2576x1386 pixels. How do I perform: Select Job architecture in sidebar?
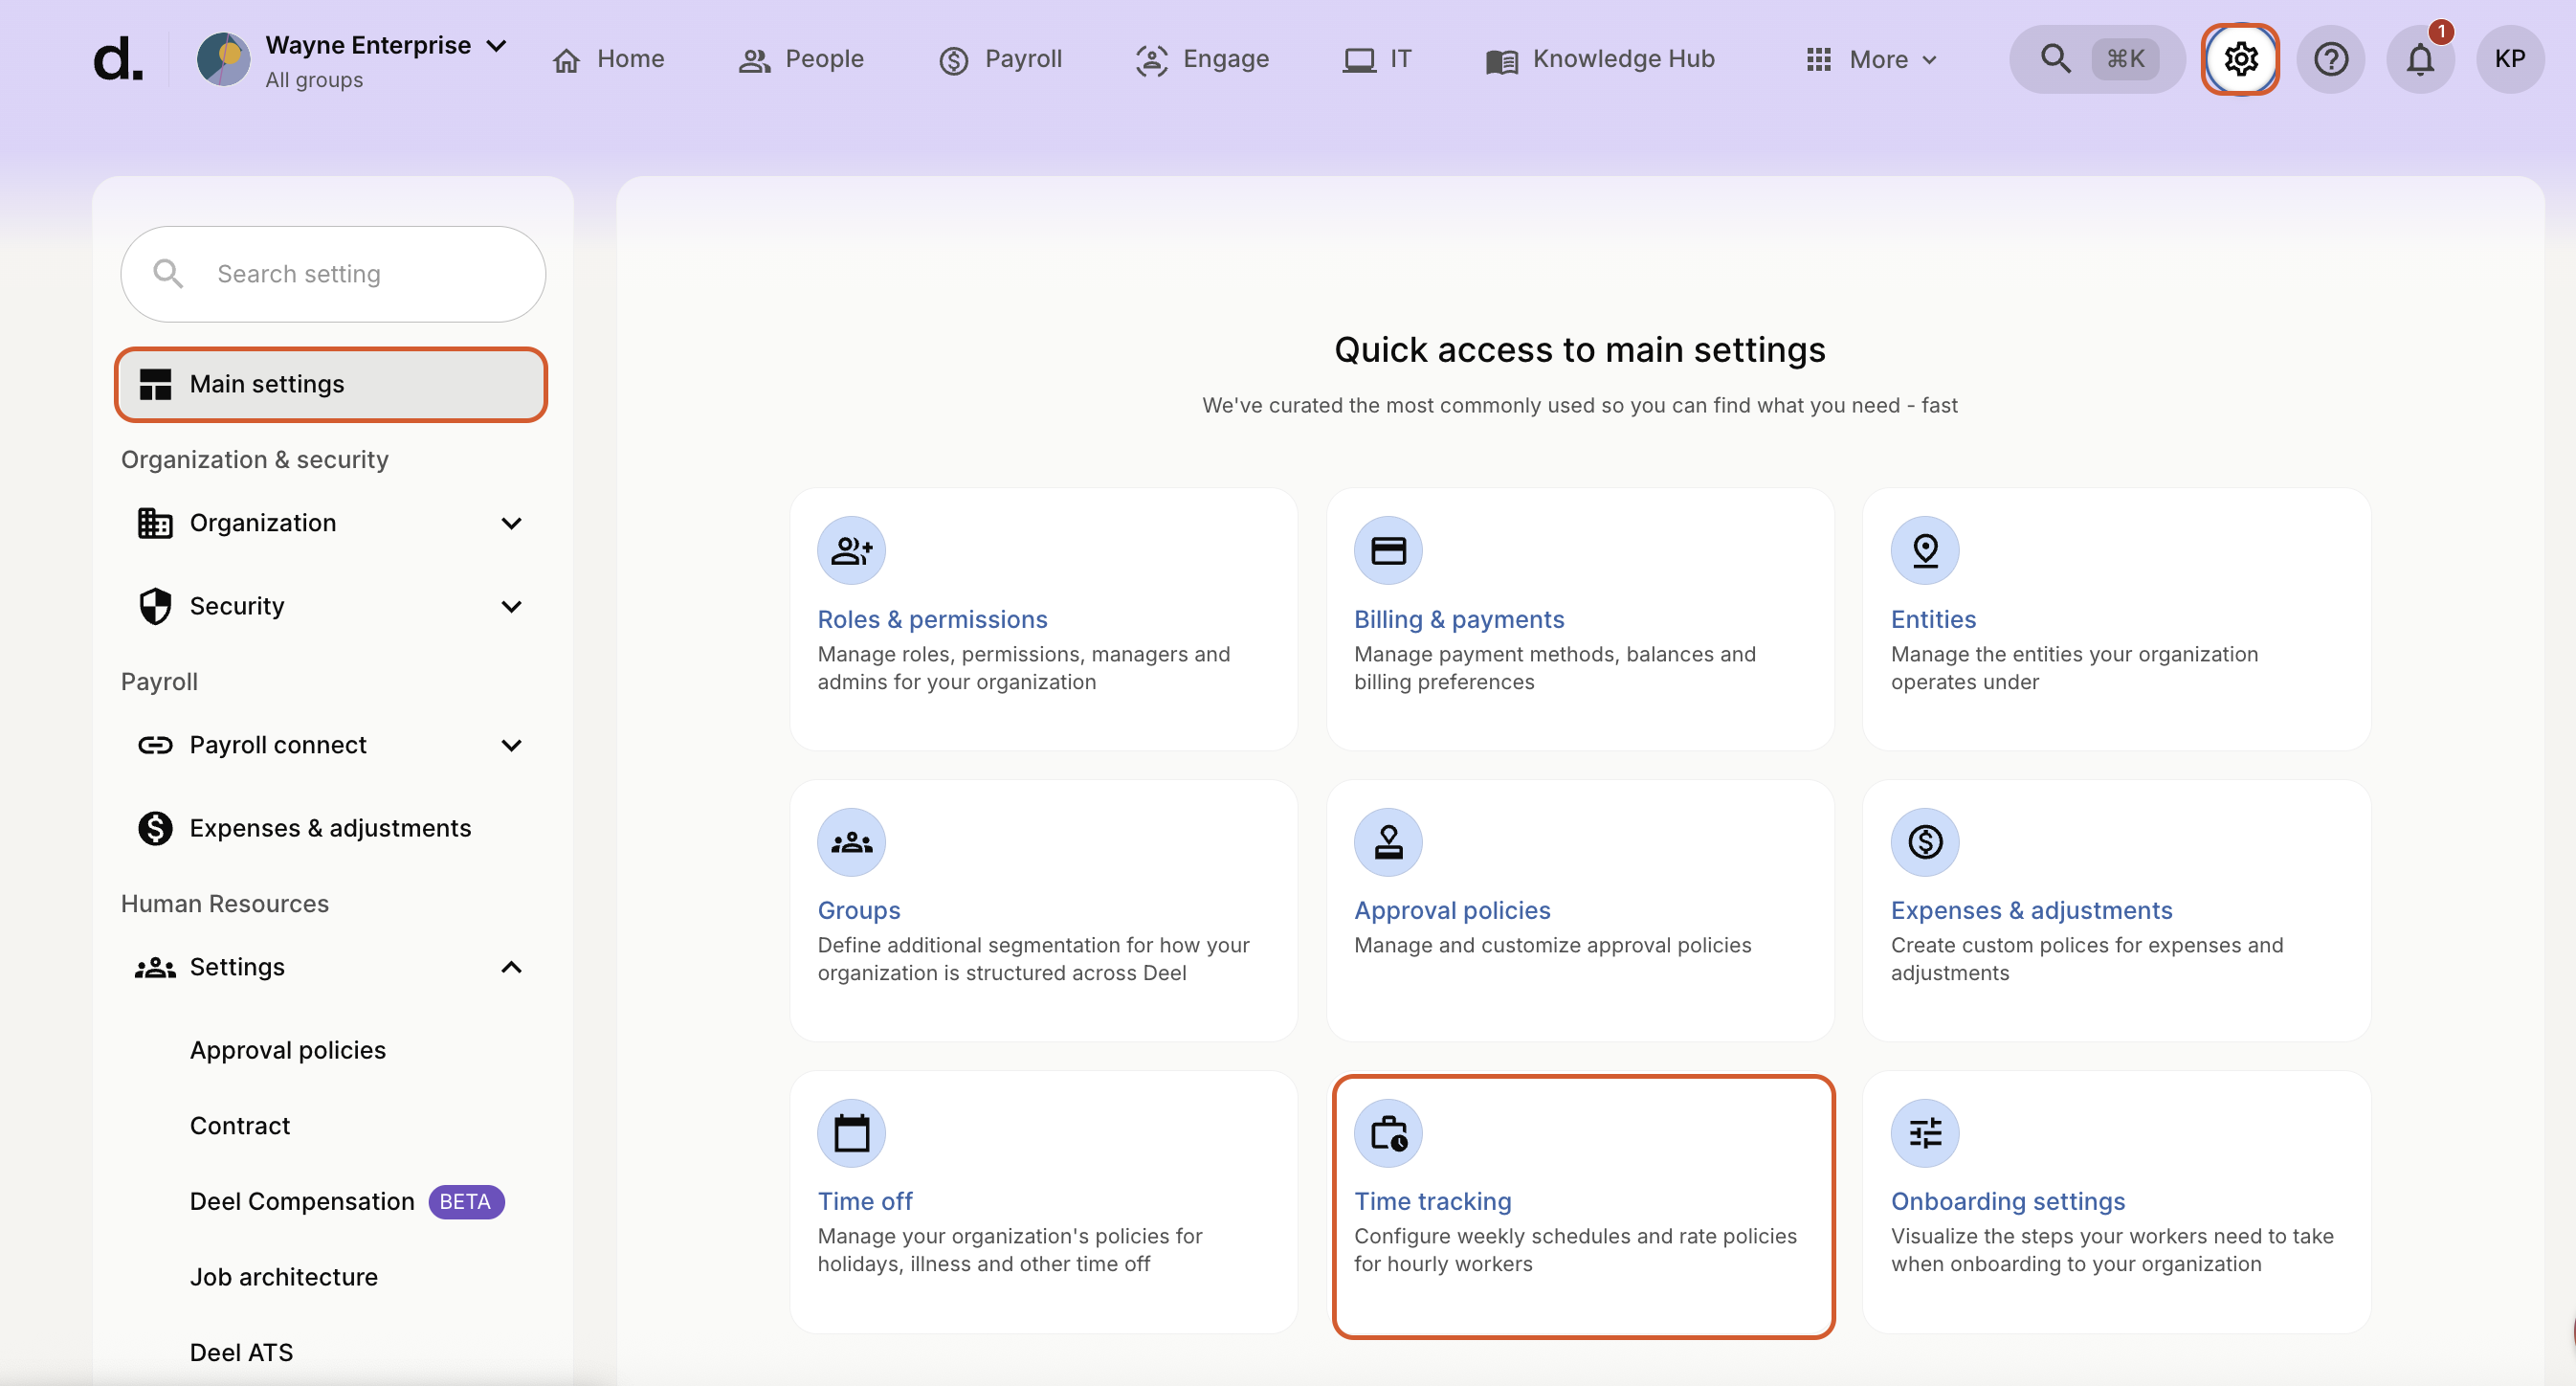pos(284,1277)
